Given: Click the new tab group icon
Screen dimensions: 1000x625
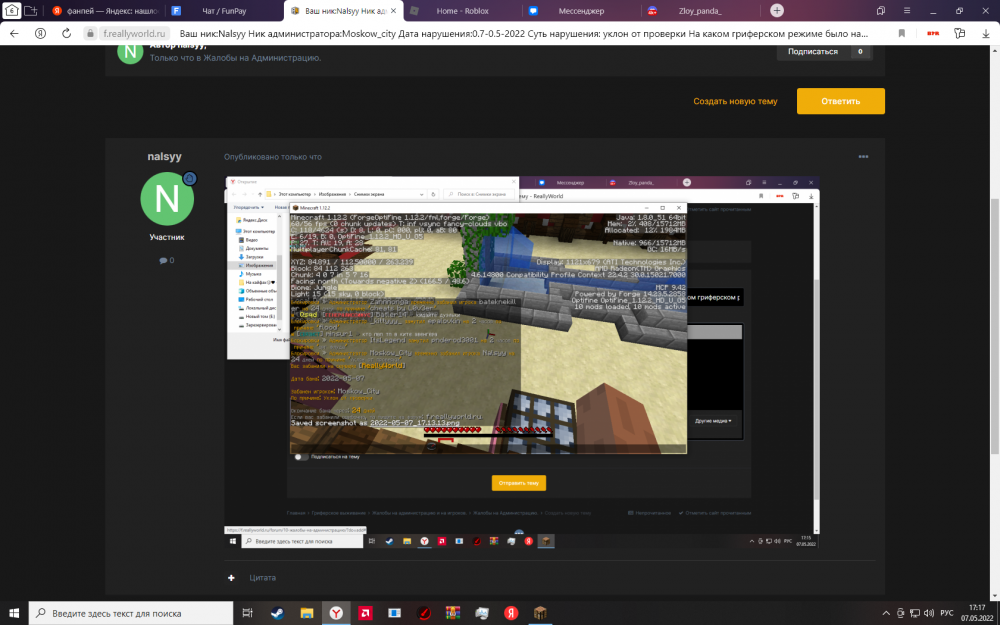Looking at the screenshot, I should click(x=31, y=11).
